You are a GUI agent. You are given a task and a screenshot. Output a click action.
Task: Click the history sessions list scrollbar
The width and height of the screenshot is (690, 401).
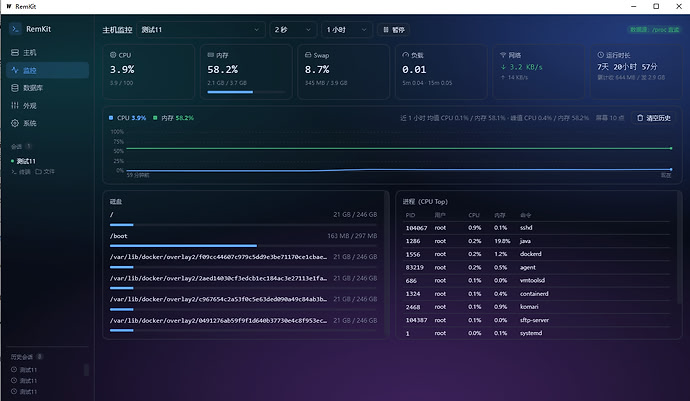(86, 370)
